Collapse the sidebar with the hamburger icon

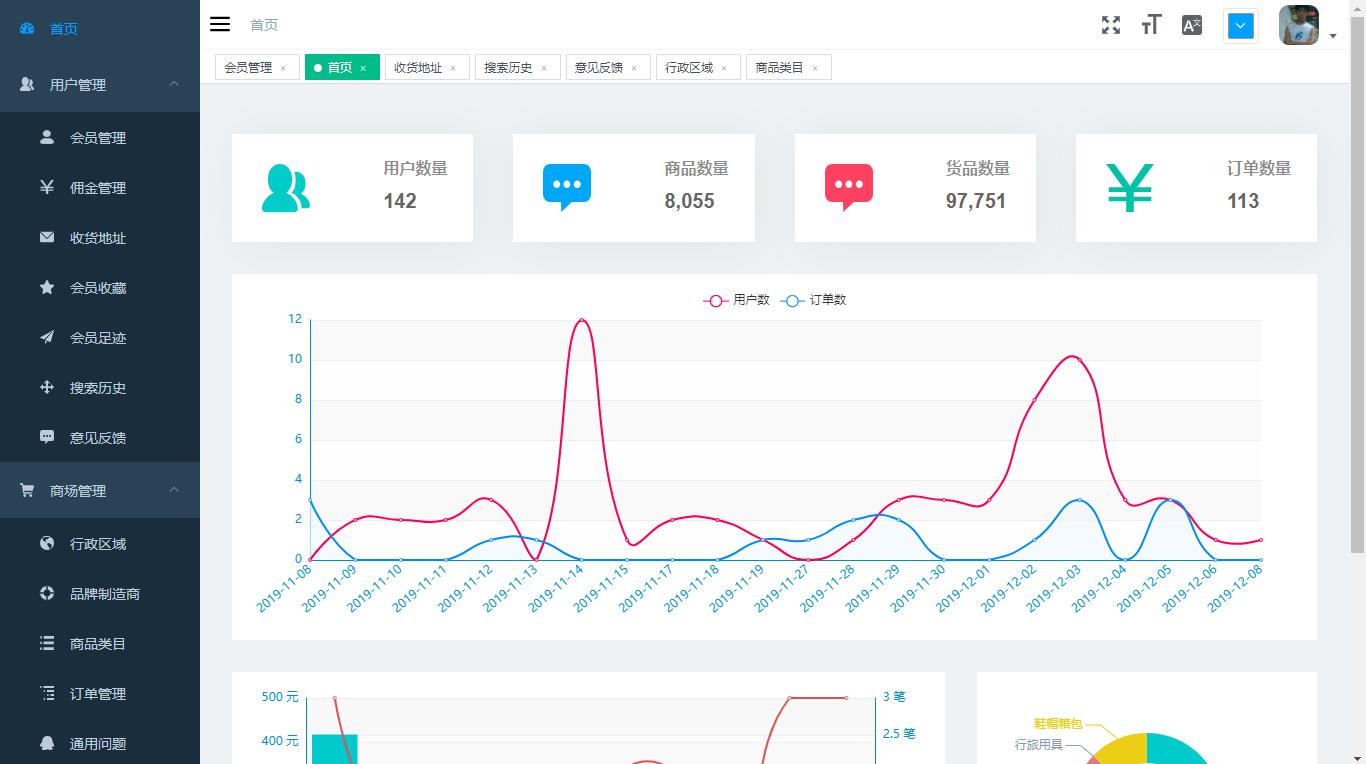coord(219,24)
